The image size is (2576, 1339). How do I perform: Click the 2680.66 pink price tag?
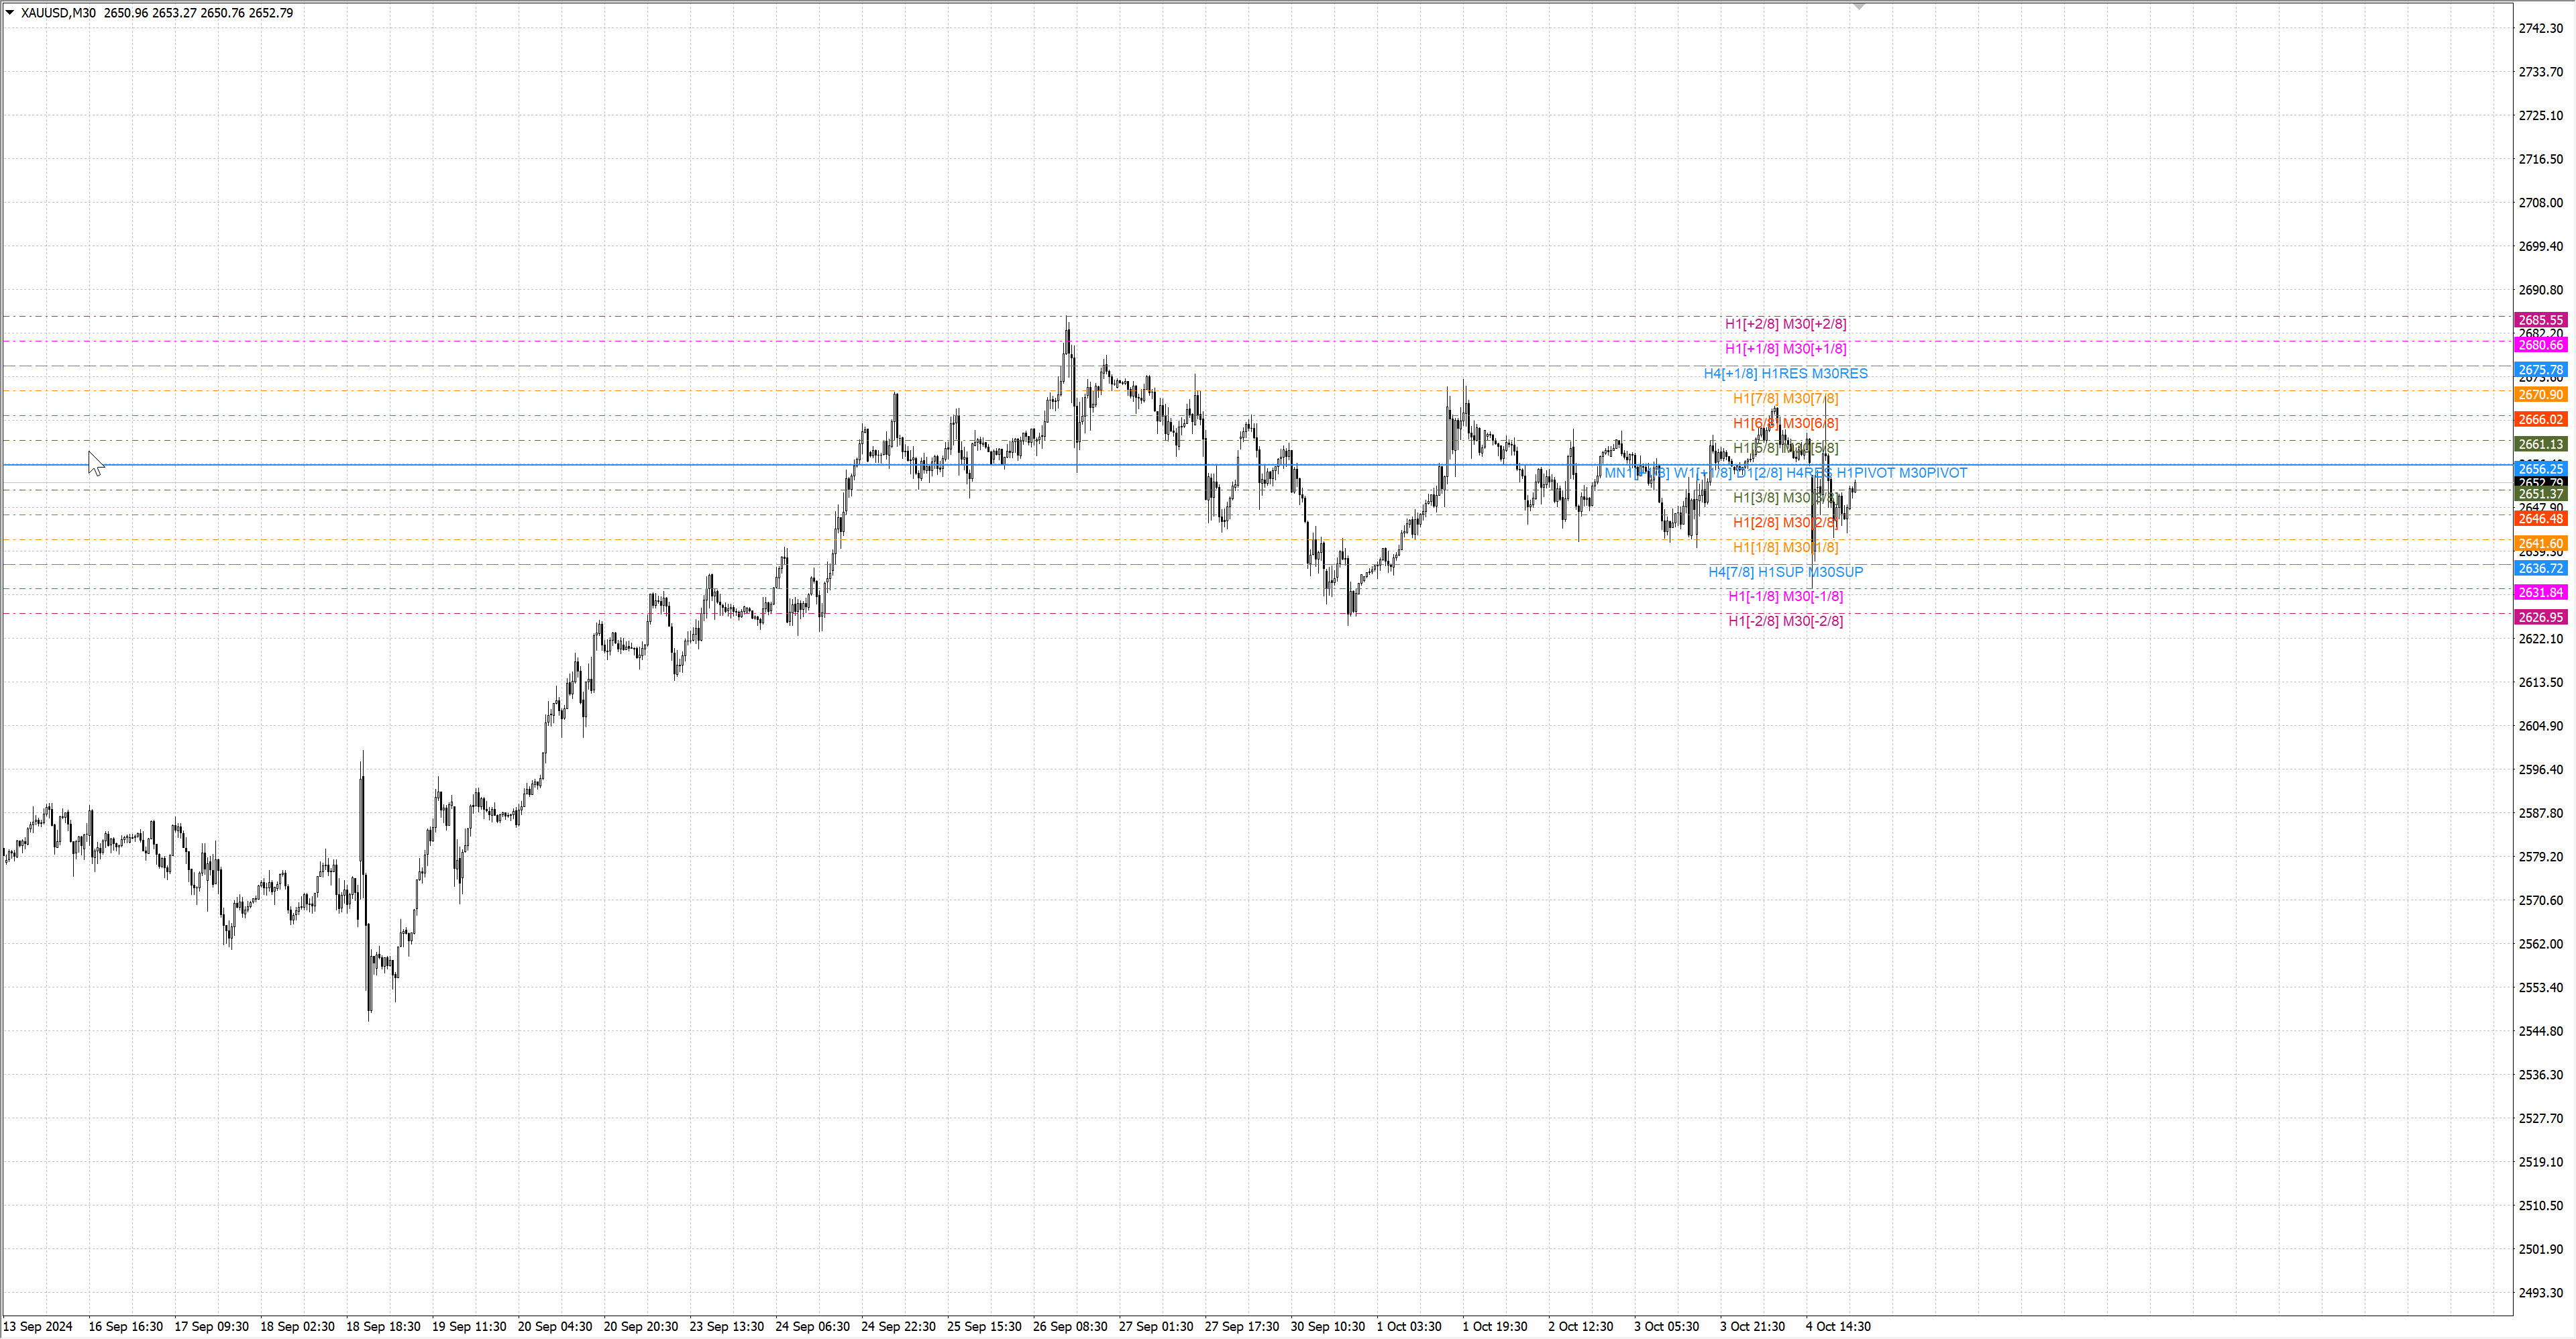(2540, 345)
